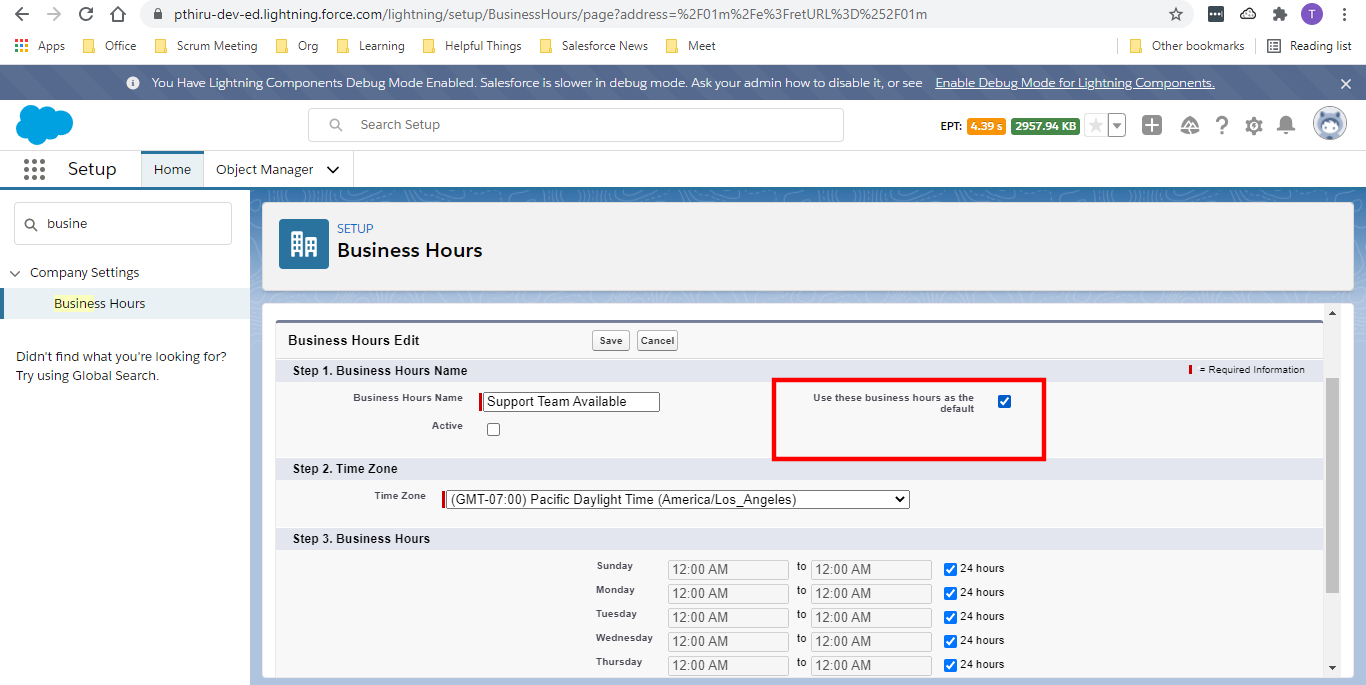Click inside the Business Hours Name field
The image size is (1366, 685).
[569, 401]
